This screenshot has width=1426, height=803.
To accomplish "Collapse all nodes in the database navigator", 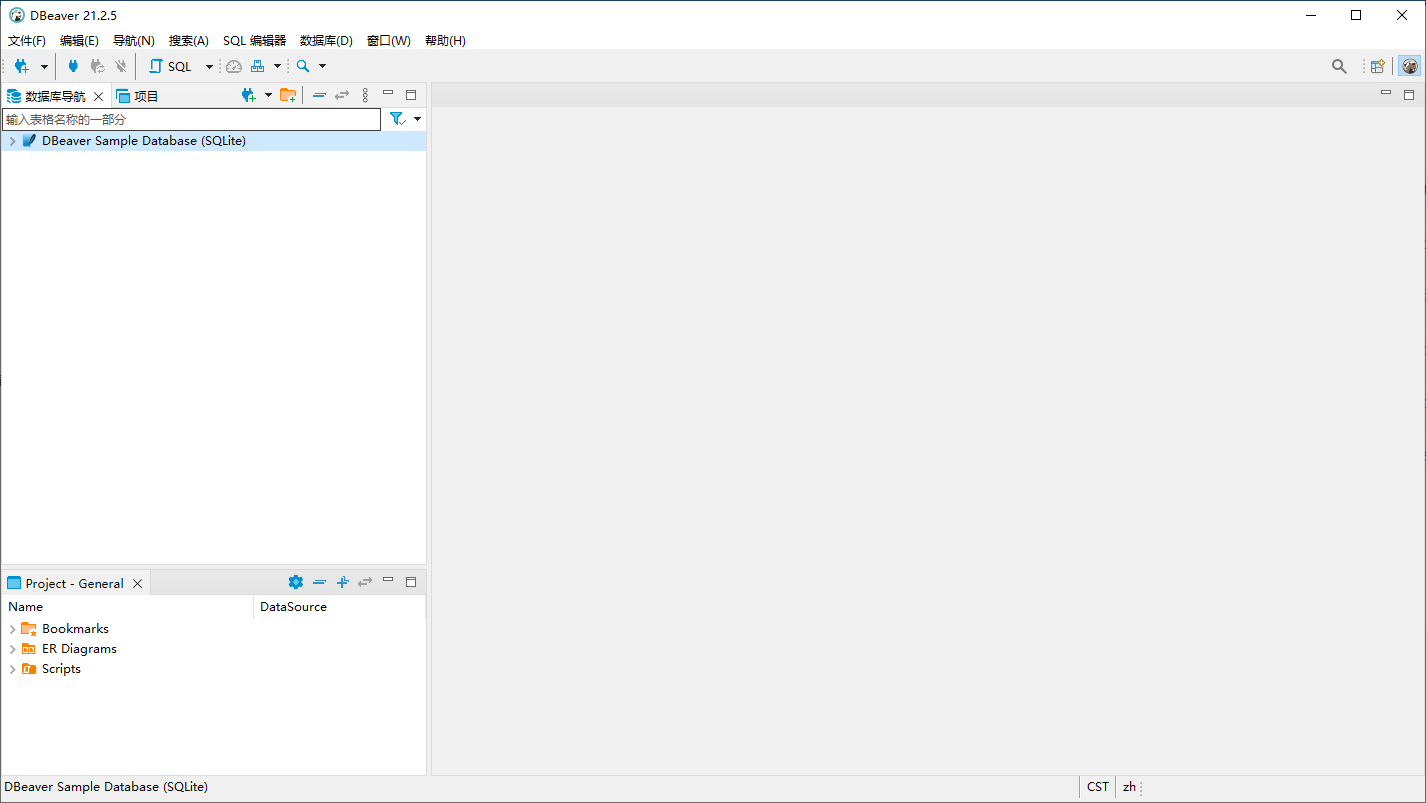I will coord(319,95).
